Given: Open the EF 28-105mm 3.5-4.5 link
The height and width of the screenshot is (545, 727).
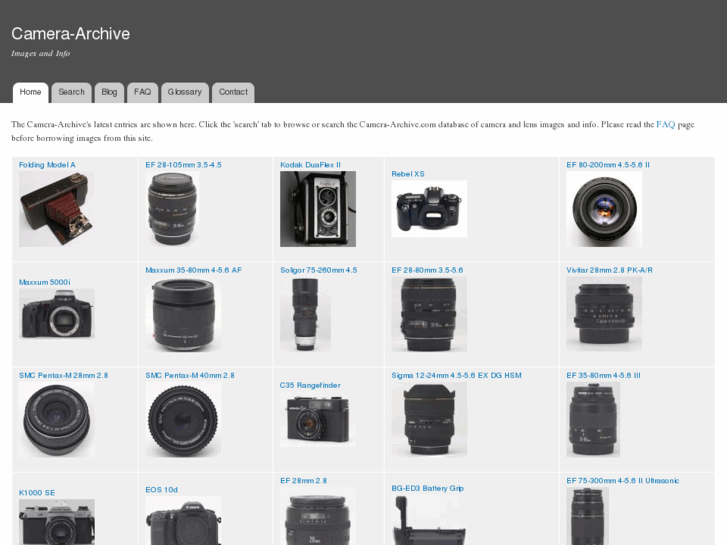Looking at the screenshot, I should [x=183, y=165].
